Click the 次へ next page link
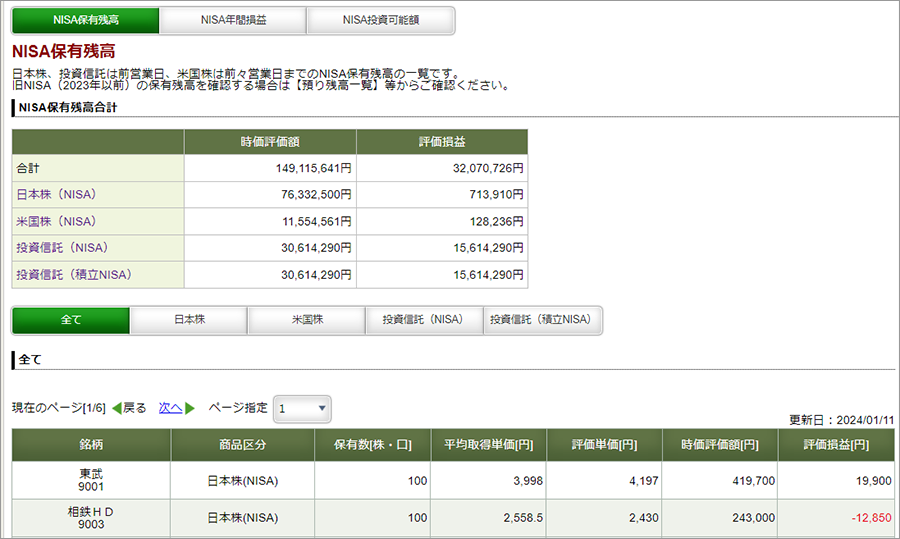The height and width of the screenshot is (539, 900). pos(170,408)
